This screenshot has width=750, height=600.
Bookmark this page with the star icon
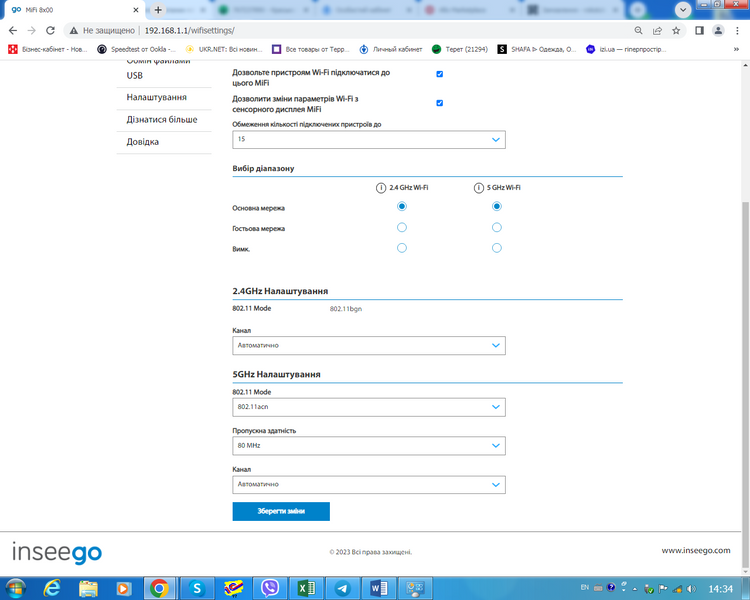(676, 31)
